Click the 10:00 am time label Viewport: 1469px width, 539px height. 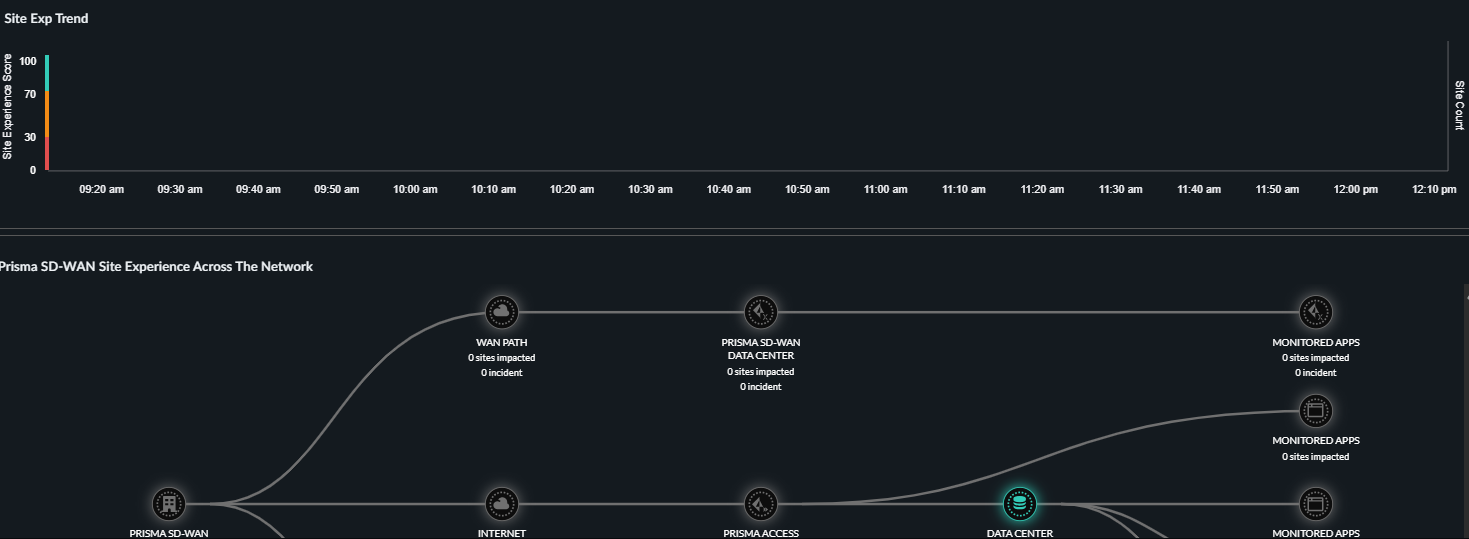(415, 189)
